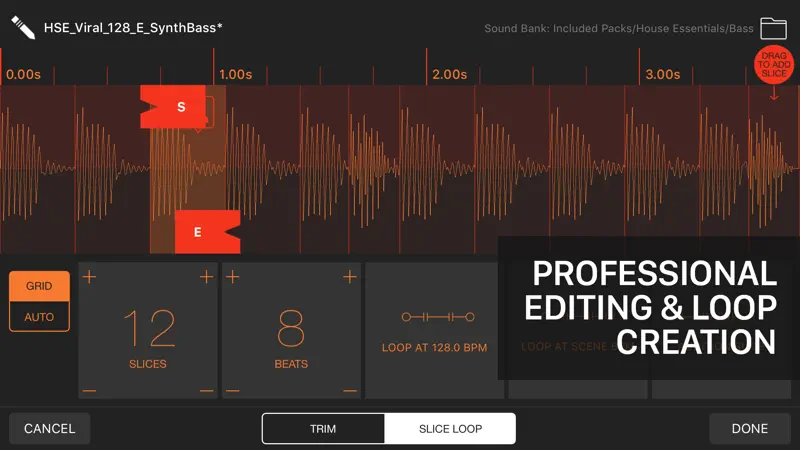The height and width of the screenshot is (450, 800).
Task: Increase beats with top-left plus
Action: coord(233,277)
